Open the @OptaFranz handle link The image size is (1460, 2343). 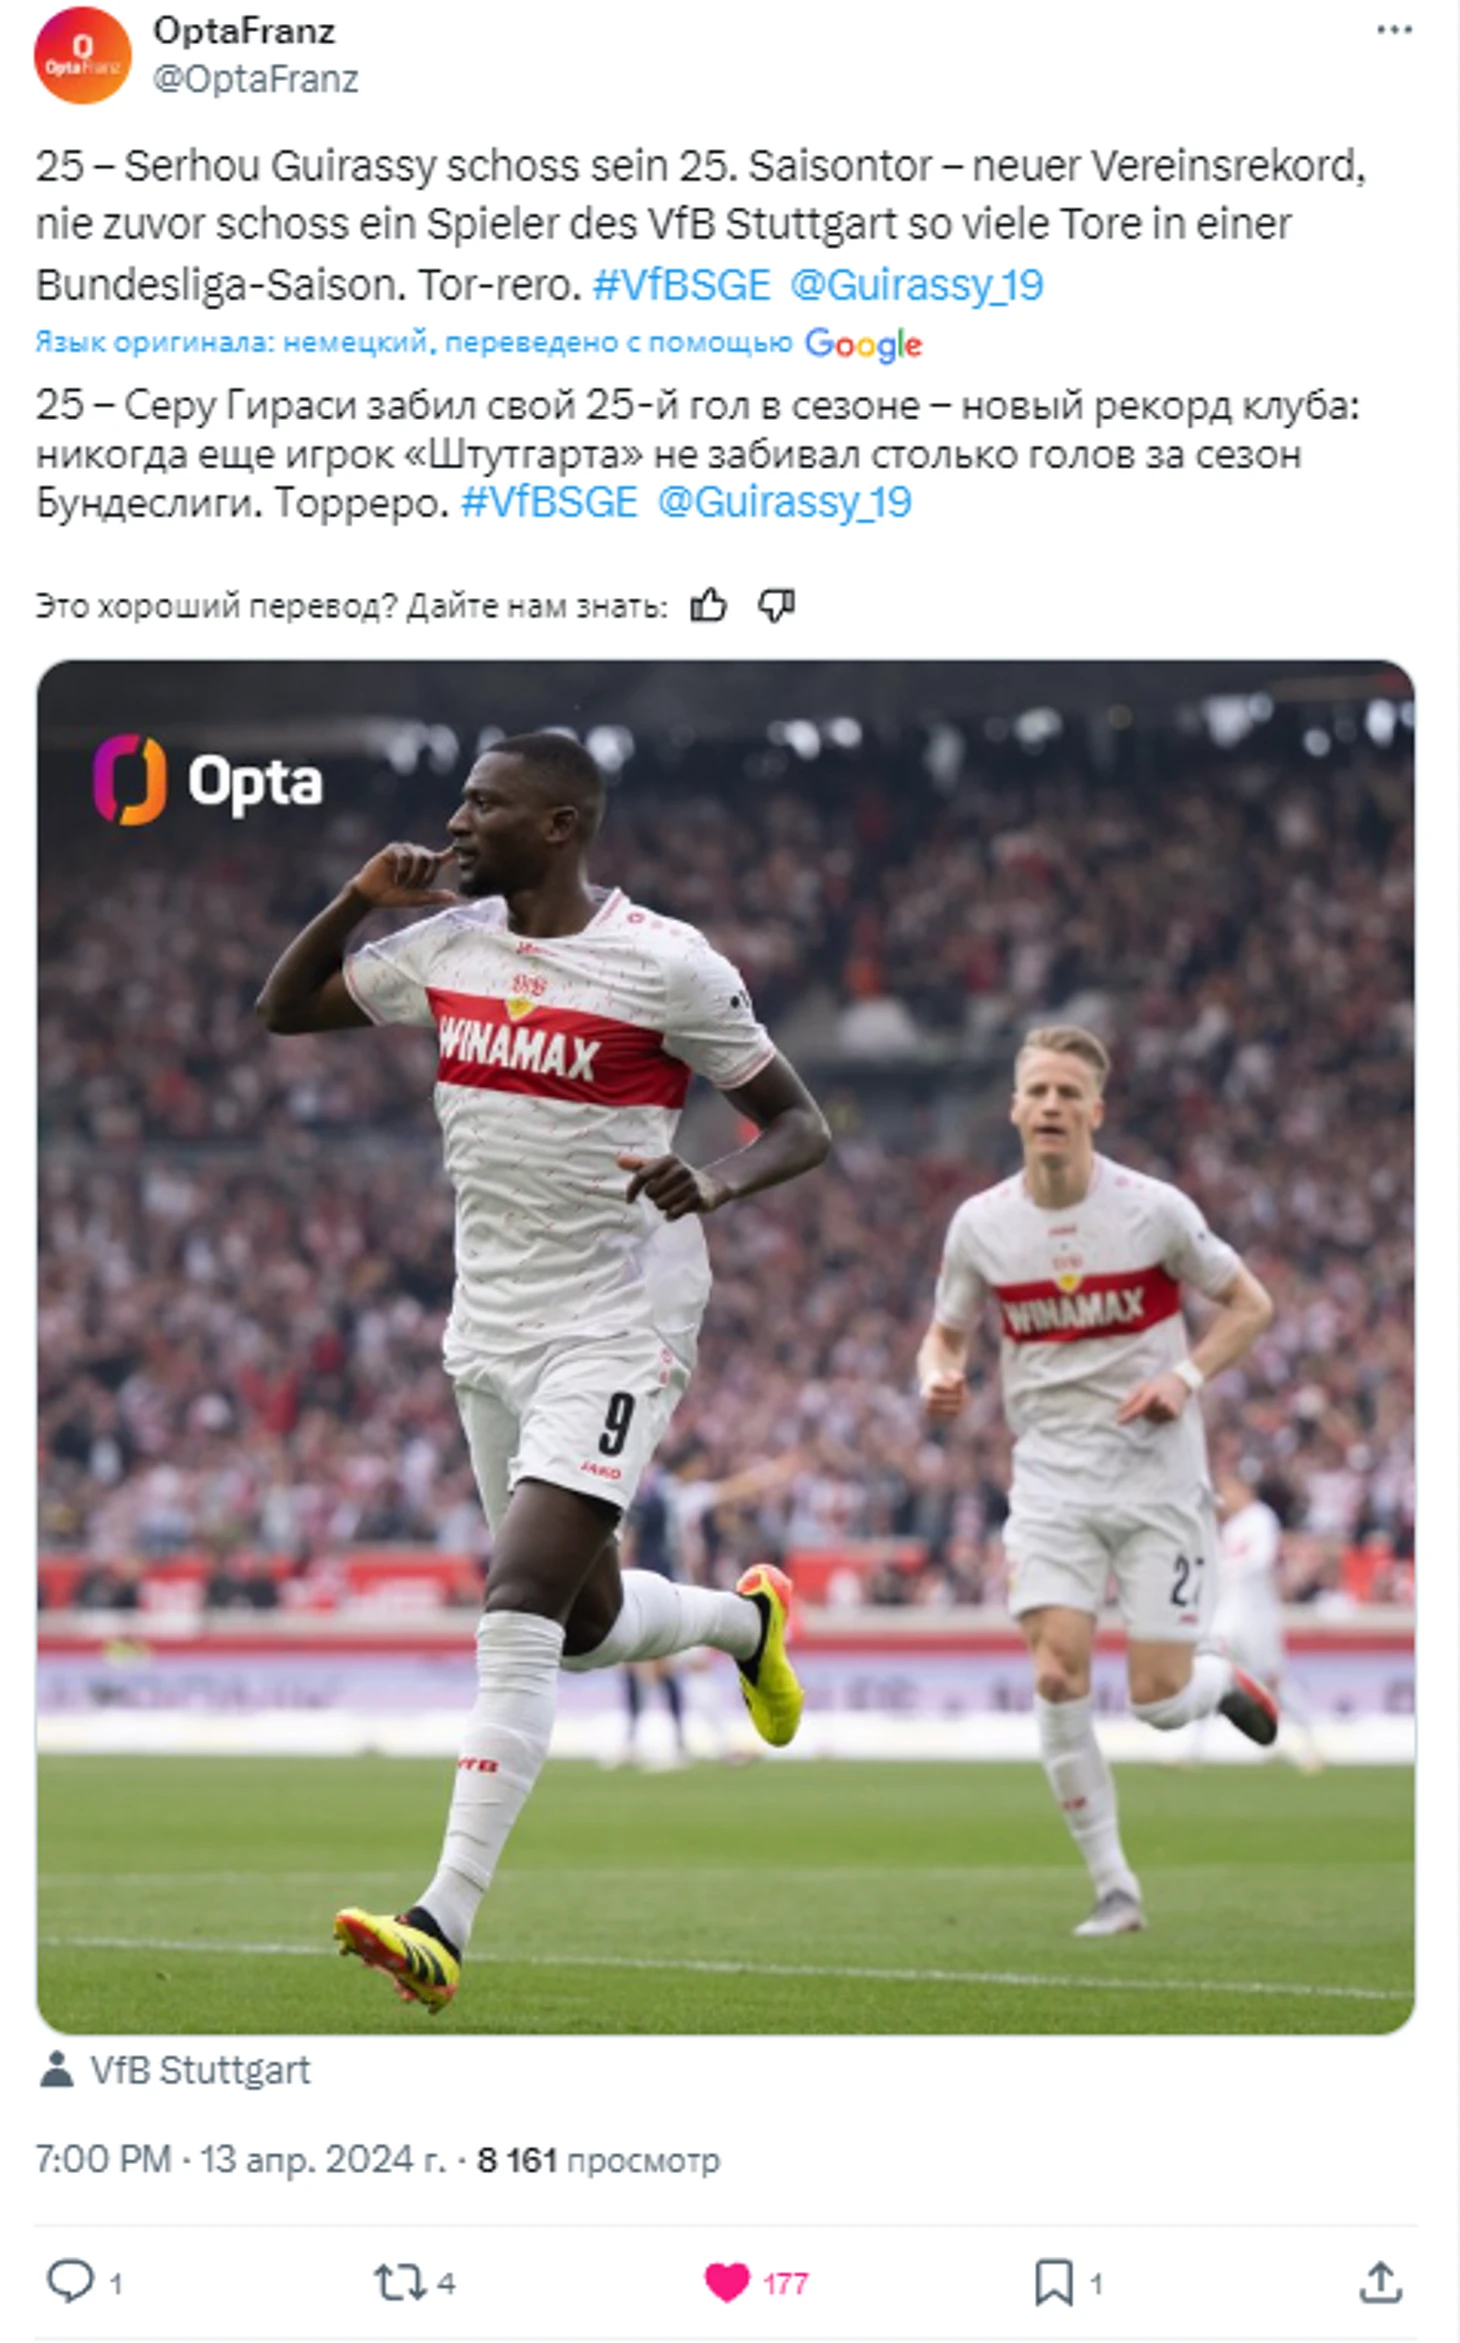coord(255,79)
